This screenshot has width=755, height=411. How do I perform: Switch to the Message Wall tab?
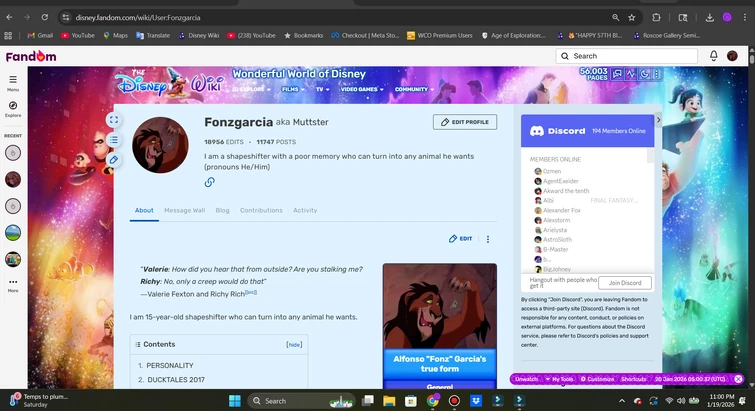coord(184,210)
